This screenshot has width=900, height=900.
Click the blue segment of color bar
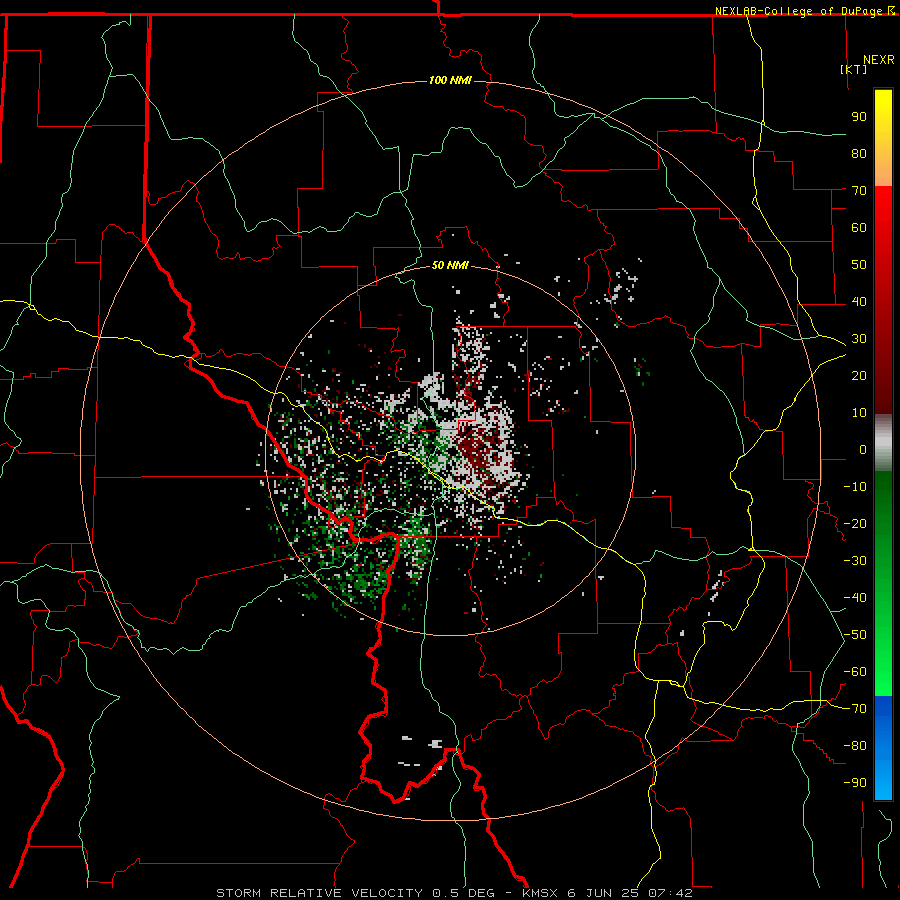pos(883,747)
